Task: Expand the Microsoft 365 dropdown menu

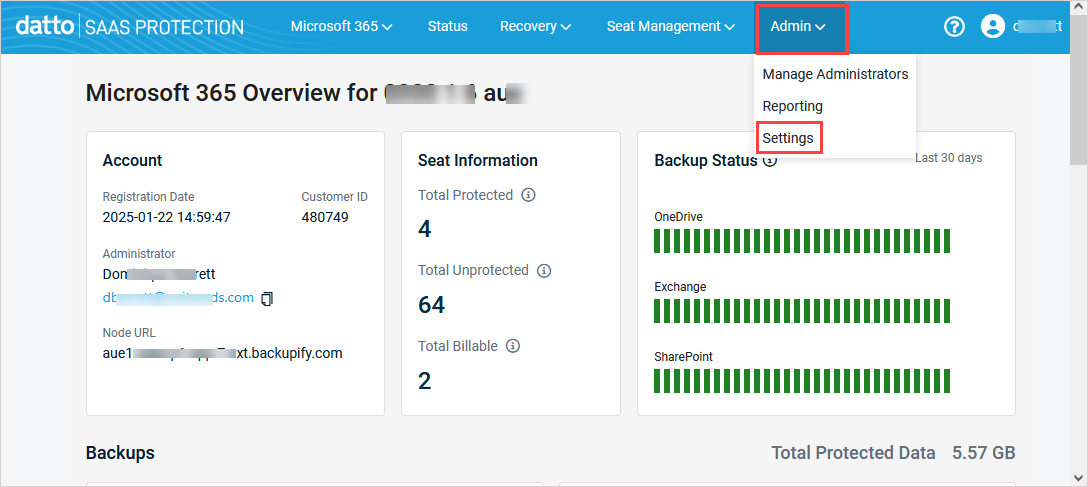Action: (341, 27)
